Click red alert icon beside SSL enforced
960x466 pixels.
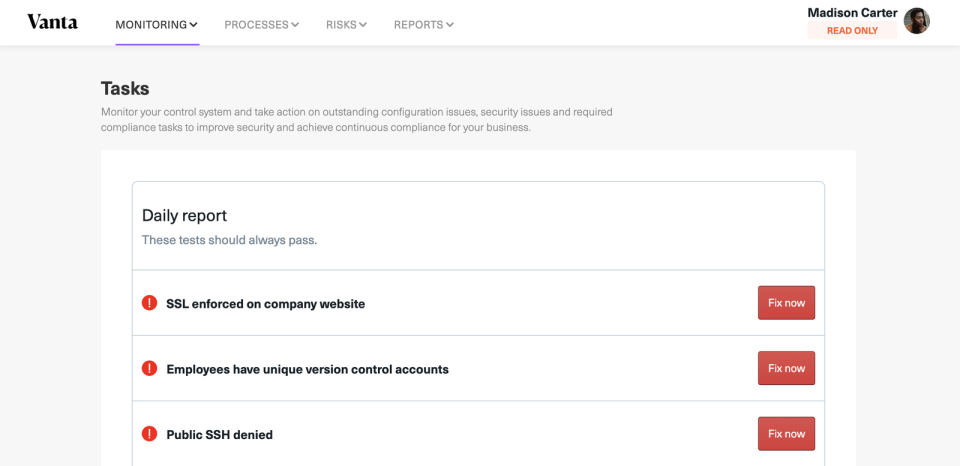(149, 303)
